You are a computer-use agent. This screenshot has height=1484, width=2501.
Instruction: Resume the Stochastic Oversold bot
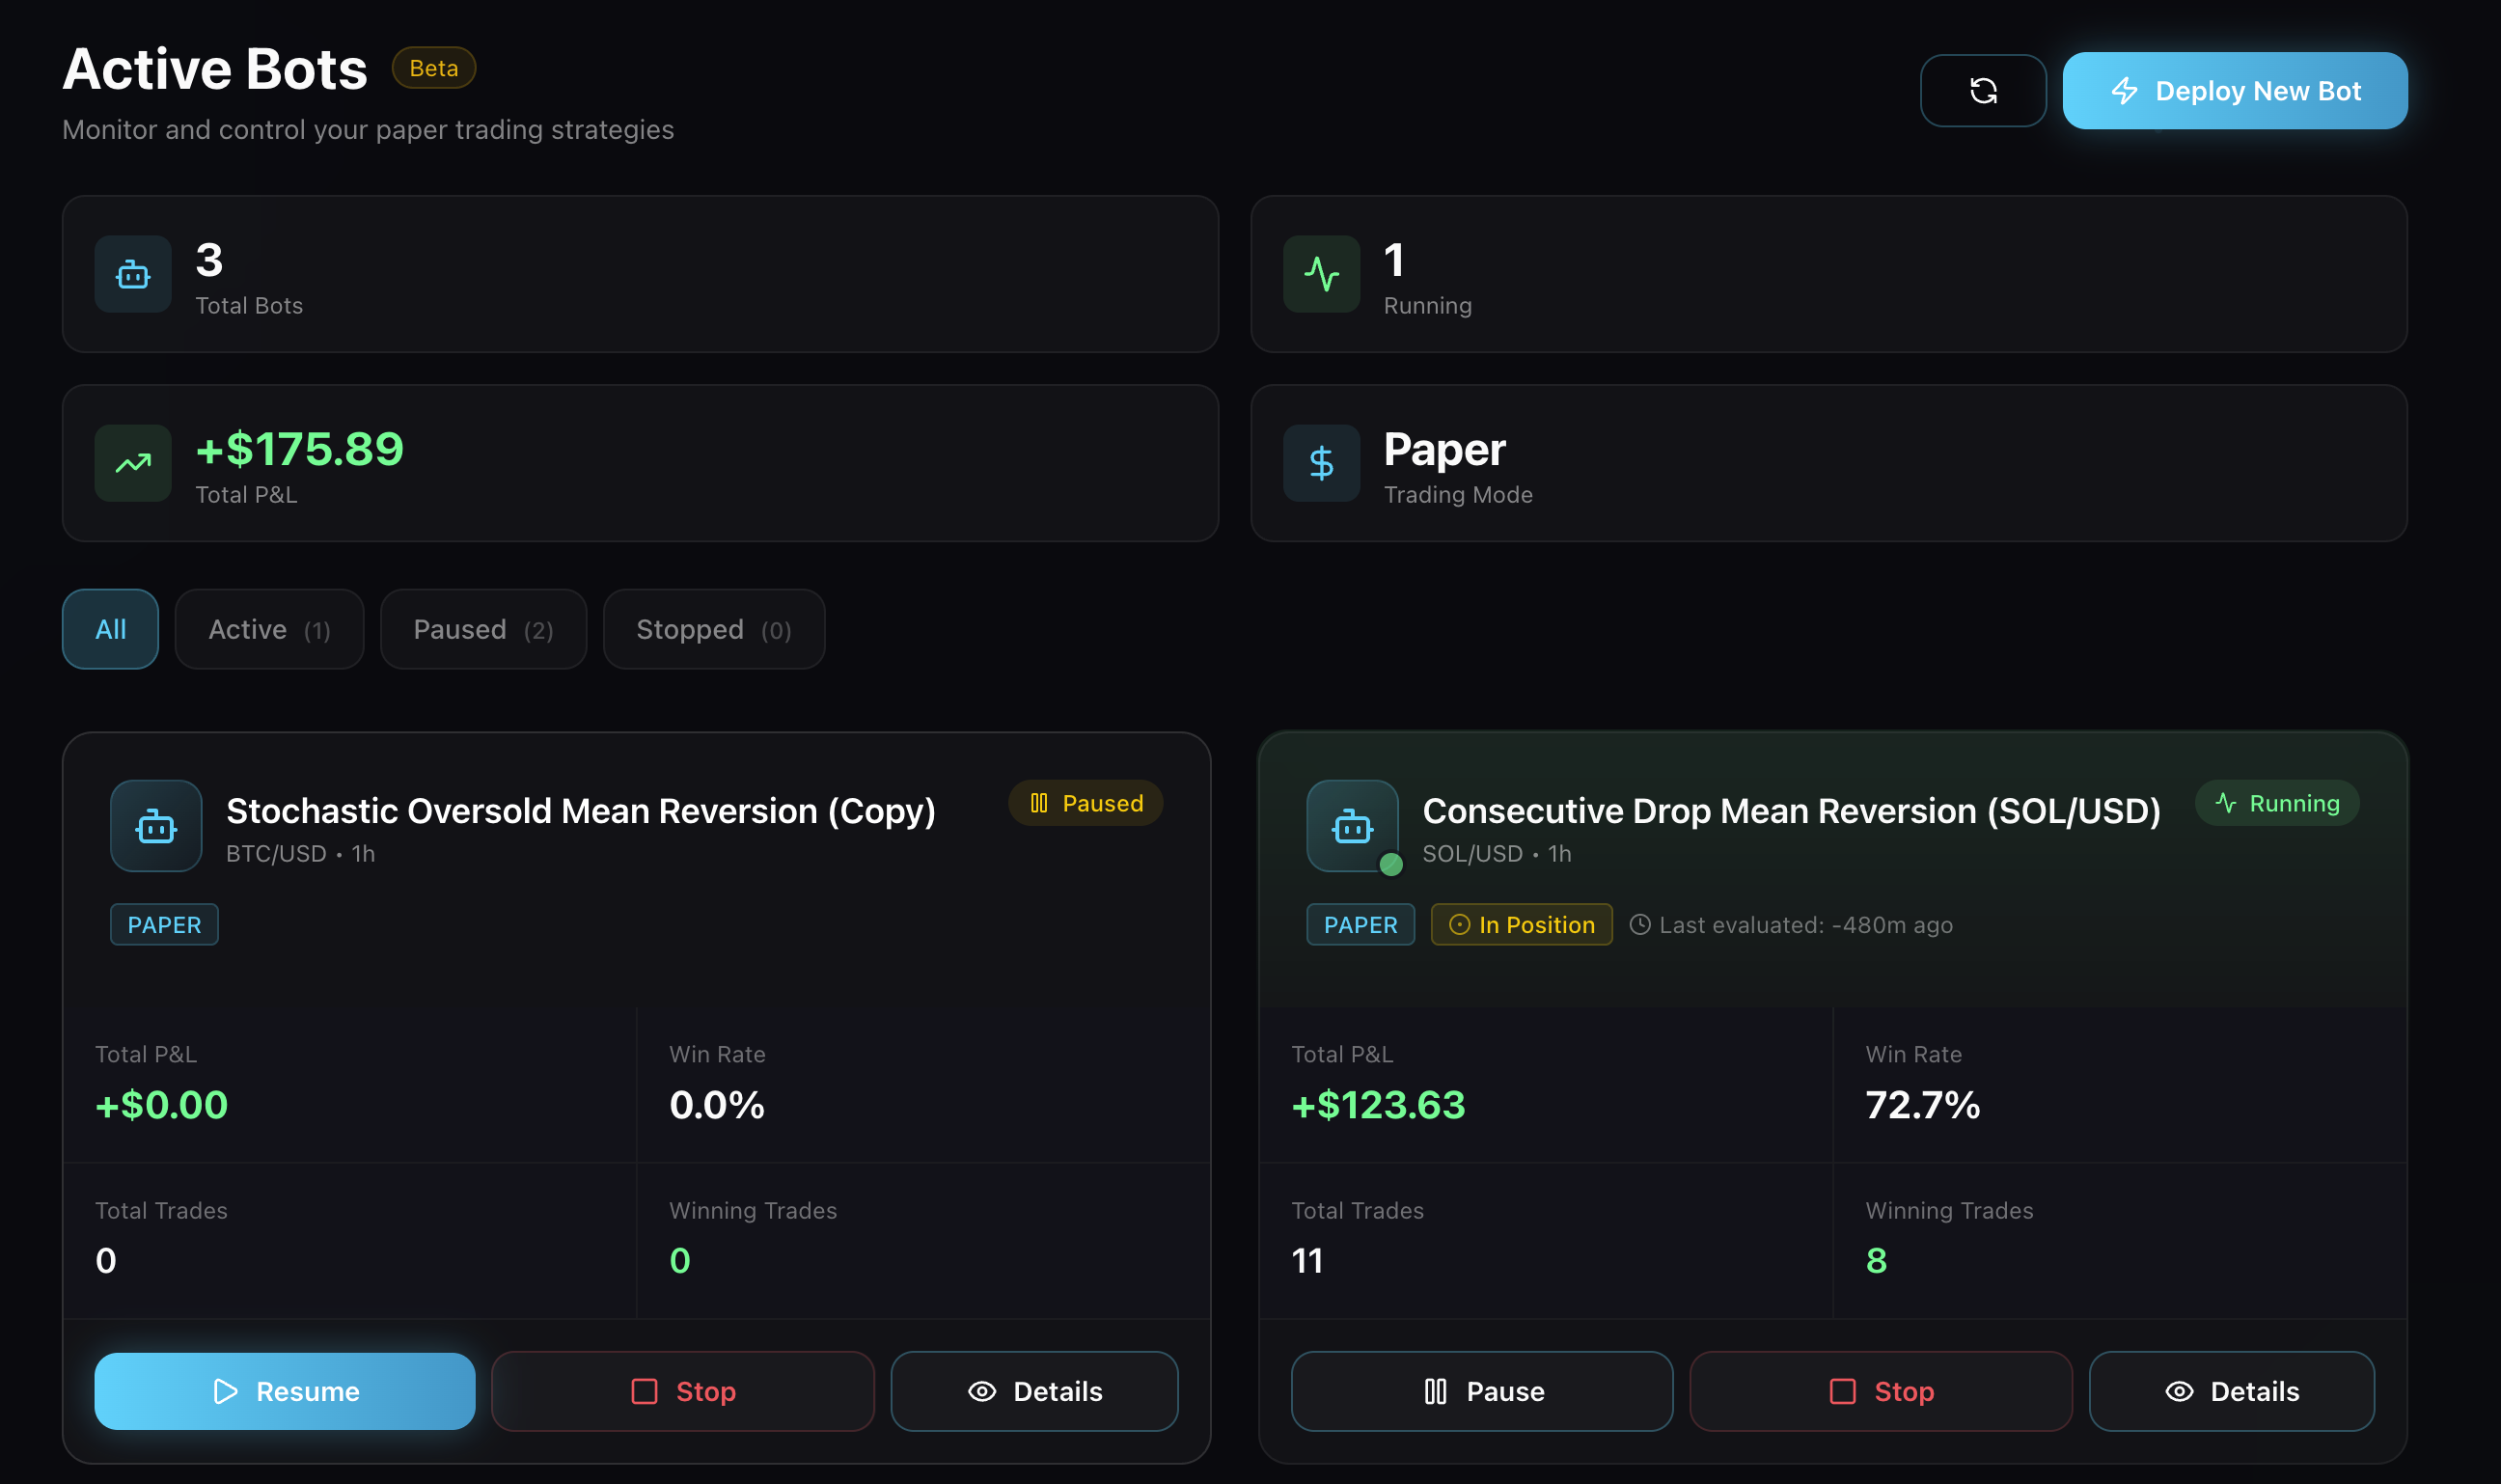pos(285,1391)
